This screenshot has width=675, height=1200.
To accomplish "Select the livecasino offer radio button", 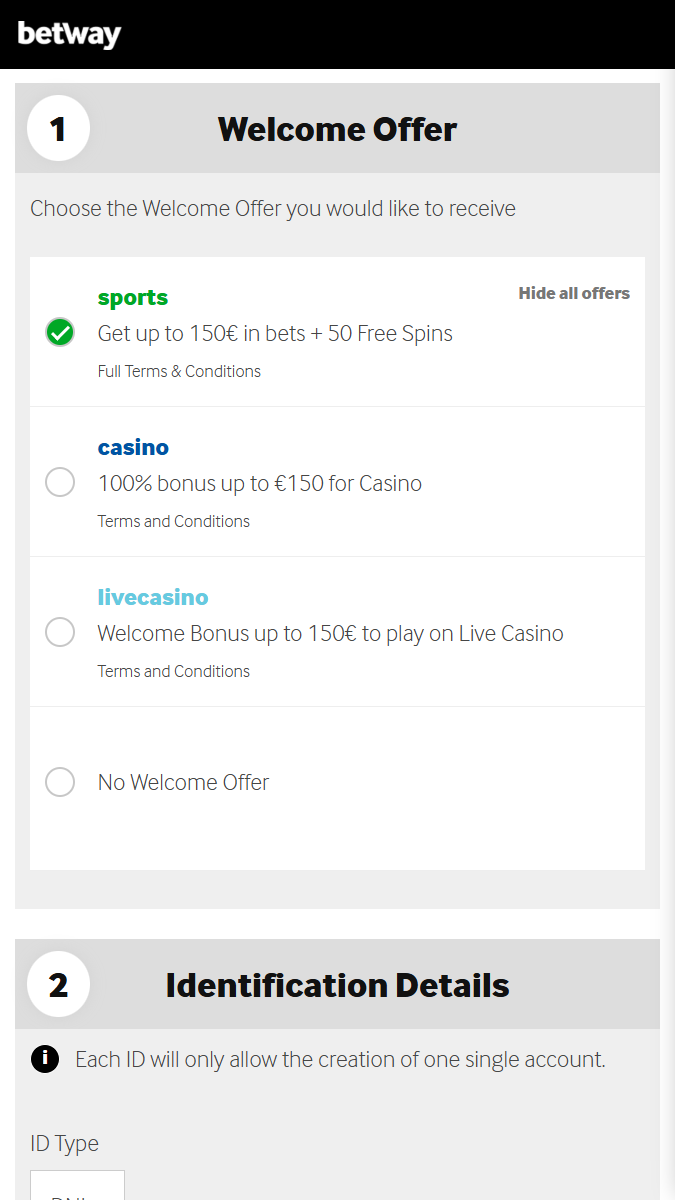I will (x=60, y=632).
